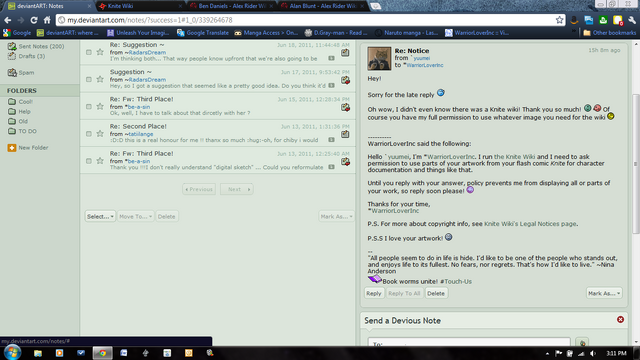Viewport: 640px width, 360px height.
Task: Open the Help folder
Action: (24, 111)
